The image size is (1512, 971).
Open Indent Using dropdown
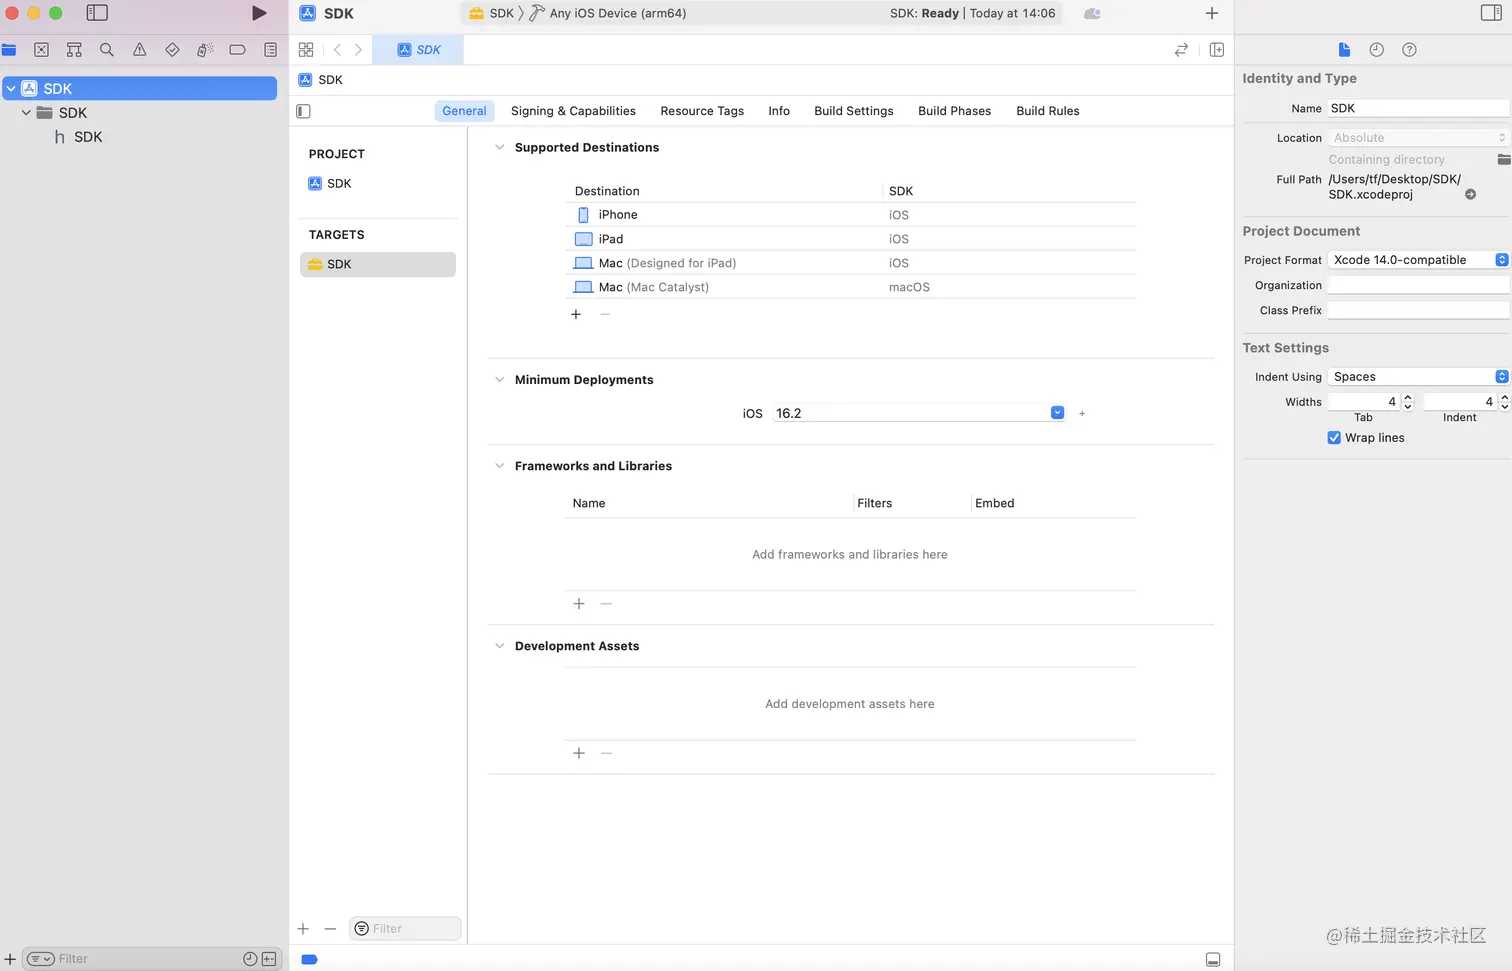1418,376
